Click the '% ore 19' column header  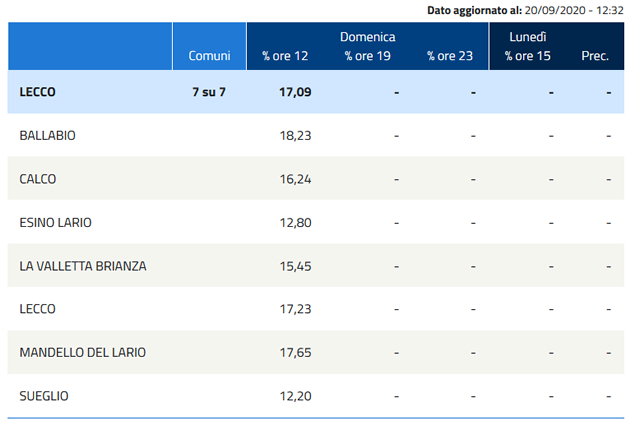click(x=367, y=56)
